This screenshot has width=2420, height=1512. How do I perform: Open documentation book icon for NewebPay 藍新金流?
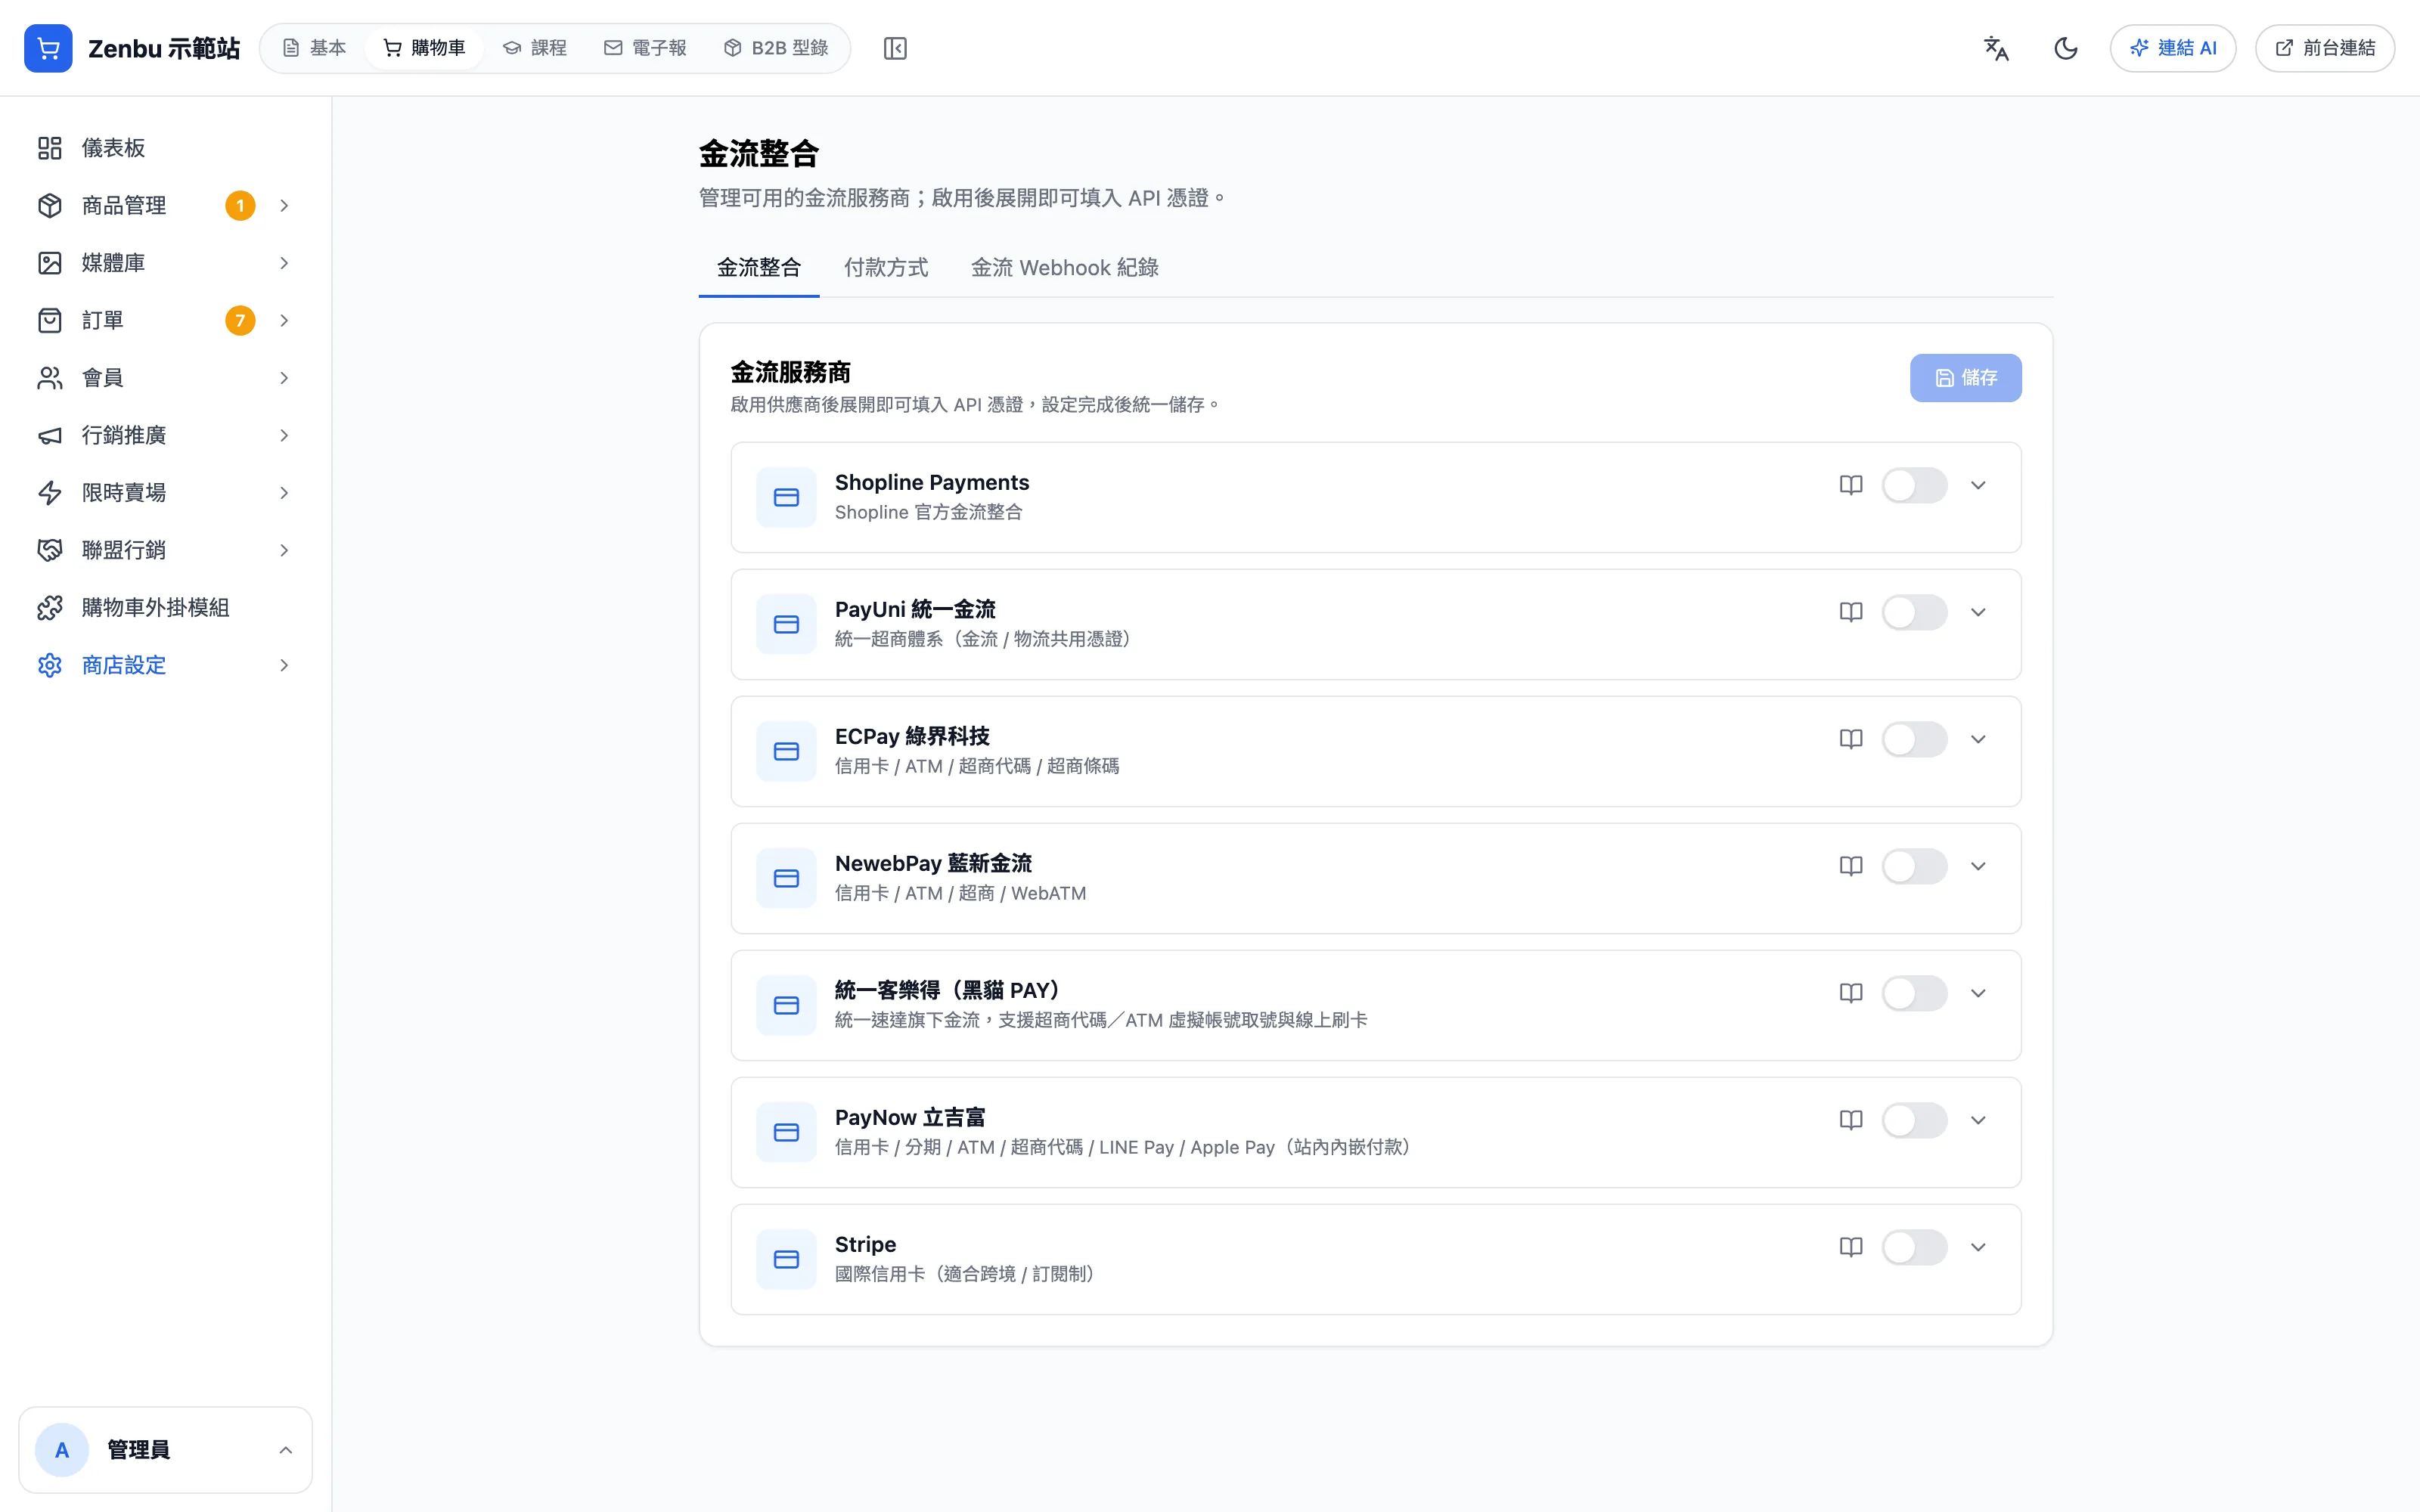pos(1851,866)
